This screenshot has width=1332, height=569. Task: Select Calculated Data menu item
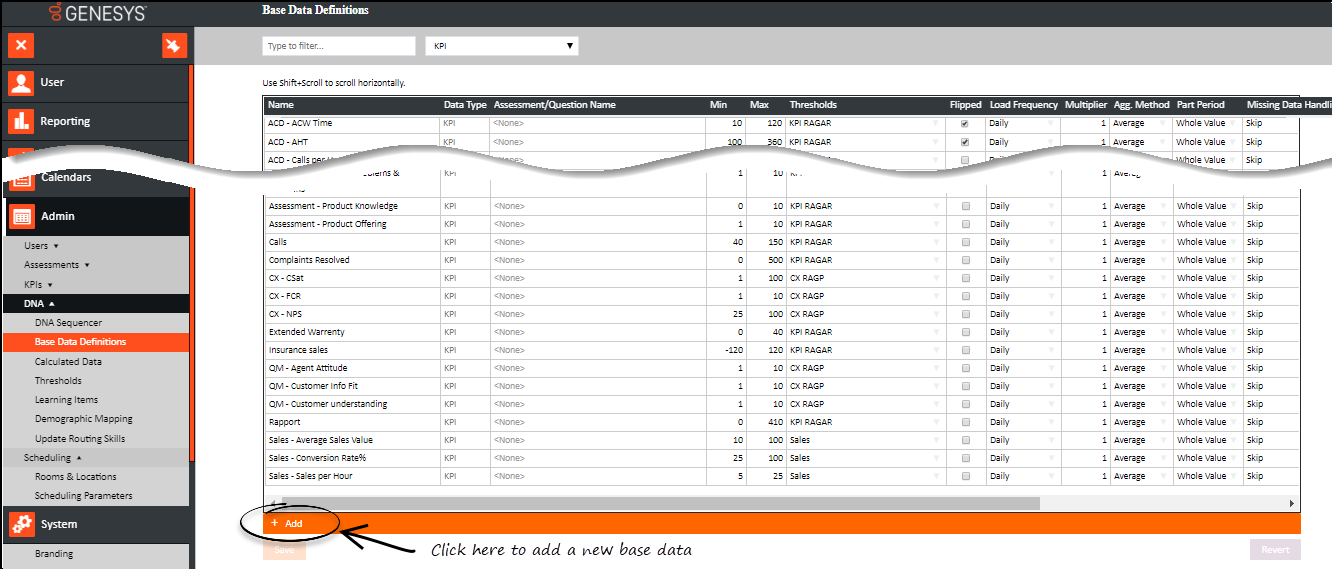(68, 362)
